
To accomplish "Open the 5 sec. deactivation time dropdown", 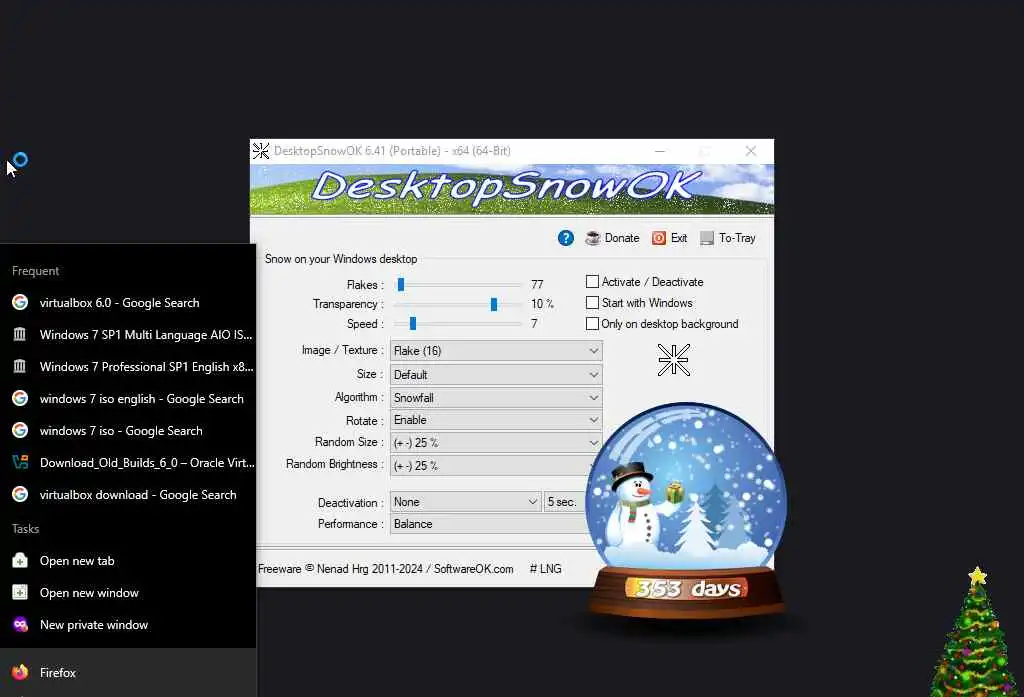I will [565, 502].
